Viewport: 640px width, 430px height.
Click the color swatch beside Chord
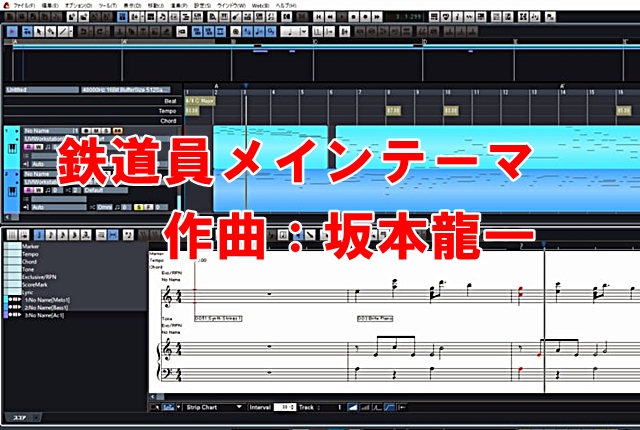13,262
